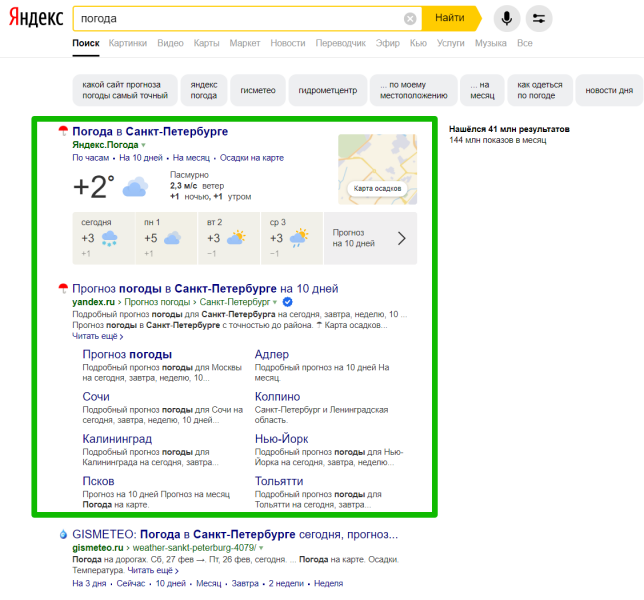Viewport: 644px width, 600px height.
Task: Click the cloudy icon for пн 1
Action: click(x=172, y=238)
